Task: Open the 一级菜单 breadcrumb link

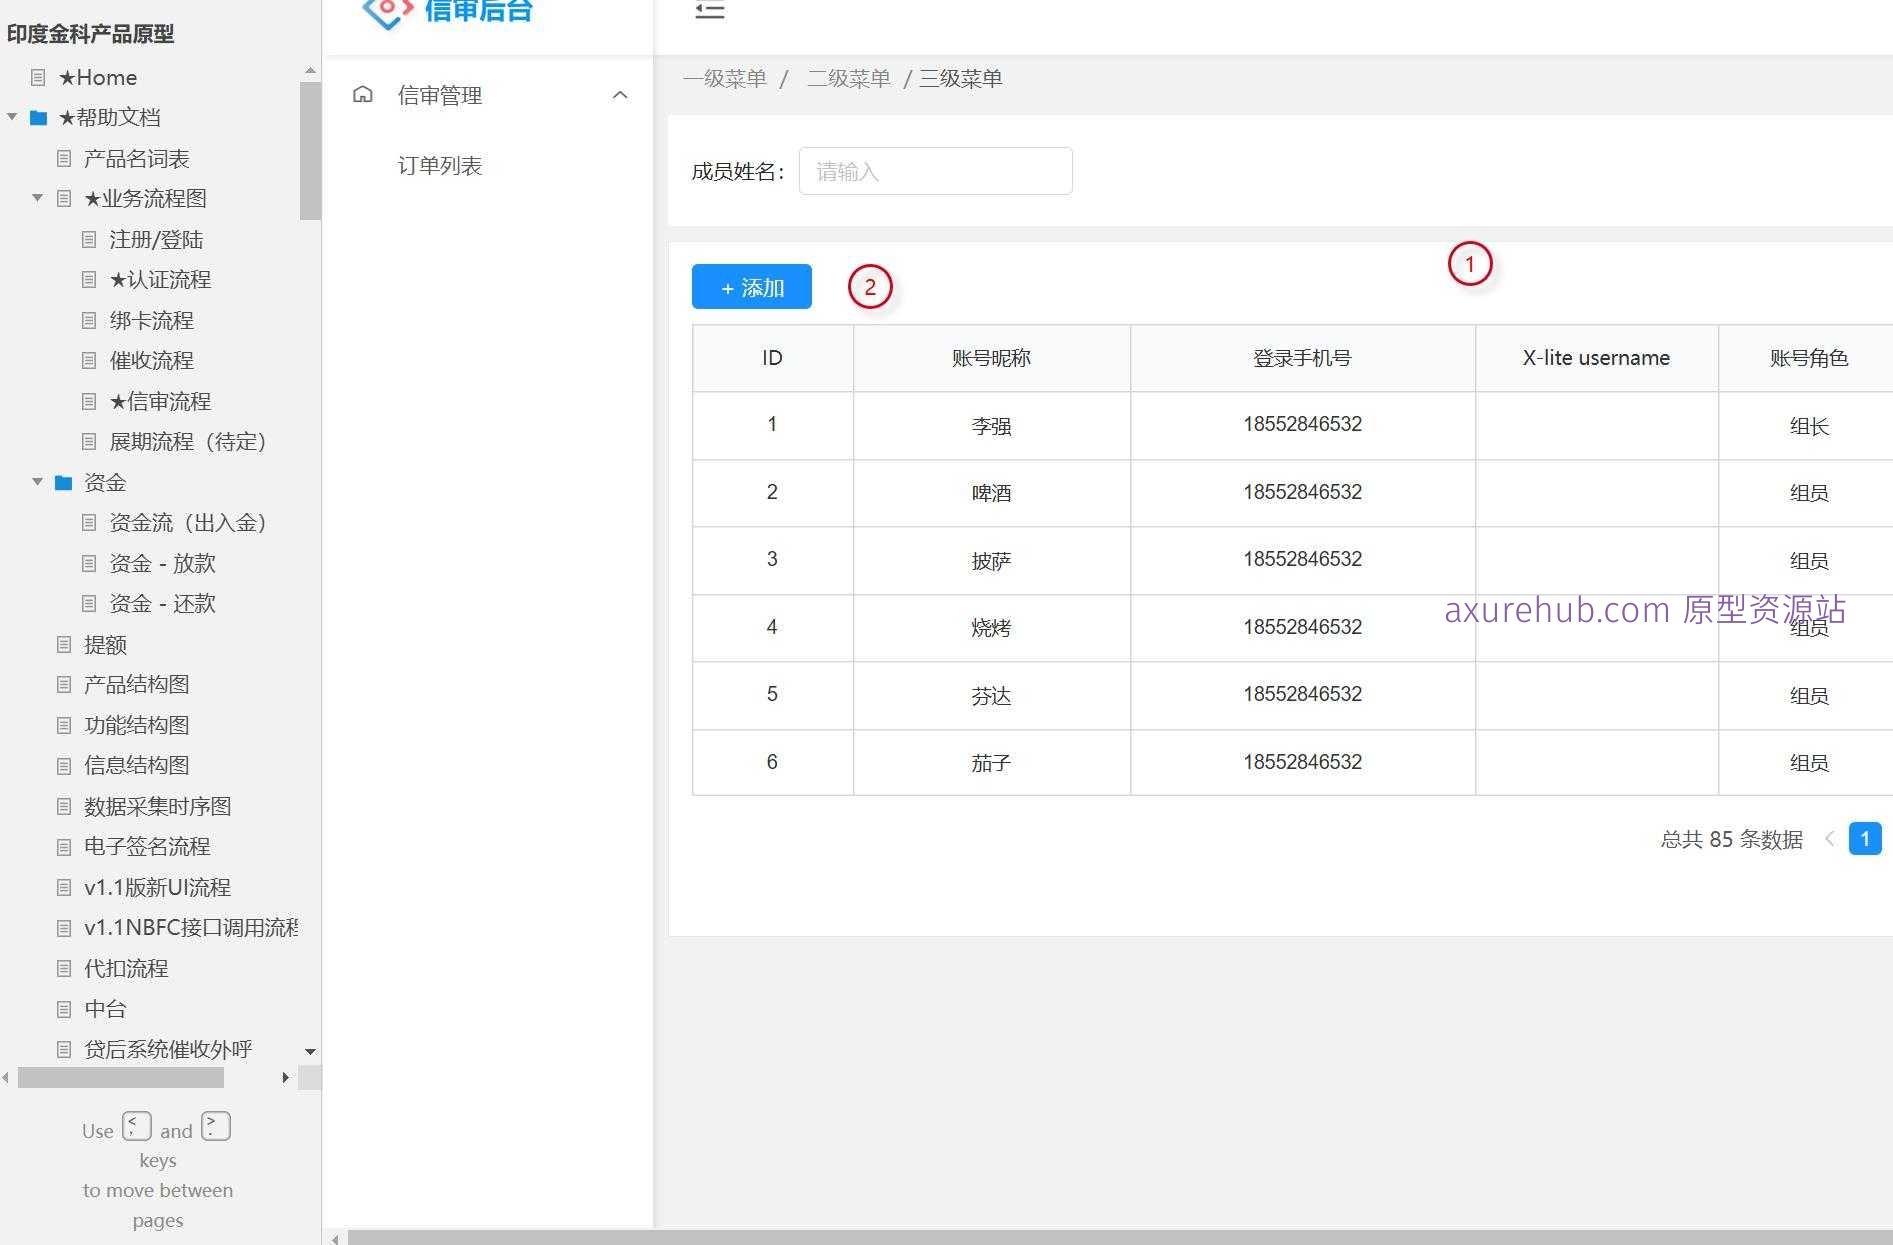Action: pos(725,78)
